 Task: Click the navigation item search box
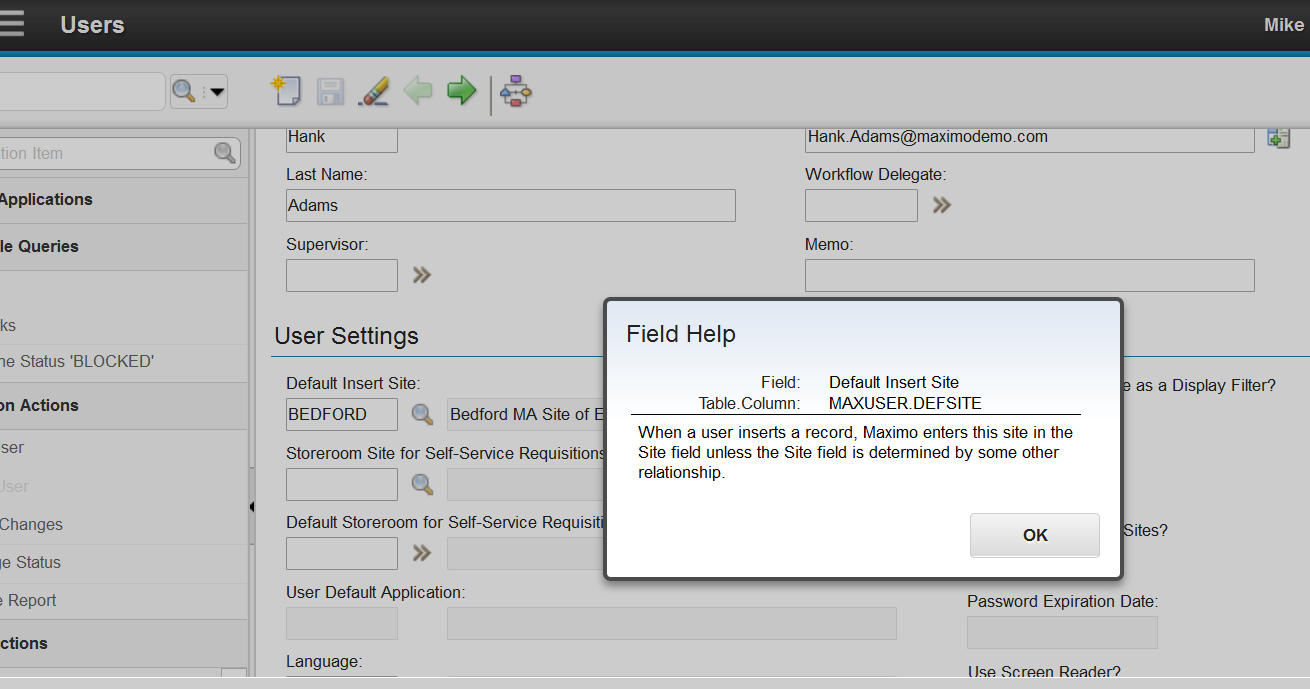120,153
